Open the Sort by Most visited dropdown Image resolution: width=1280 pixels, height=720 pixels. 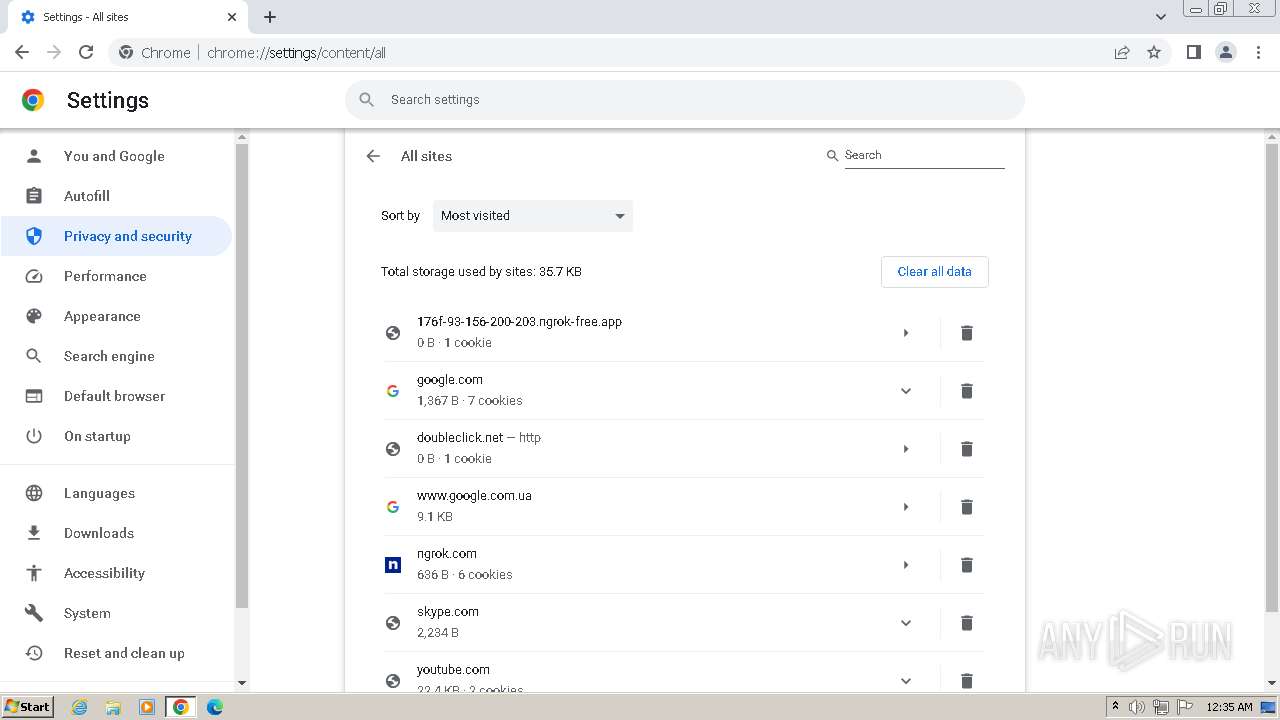coord(533,216)
